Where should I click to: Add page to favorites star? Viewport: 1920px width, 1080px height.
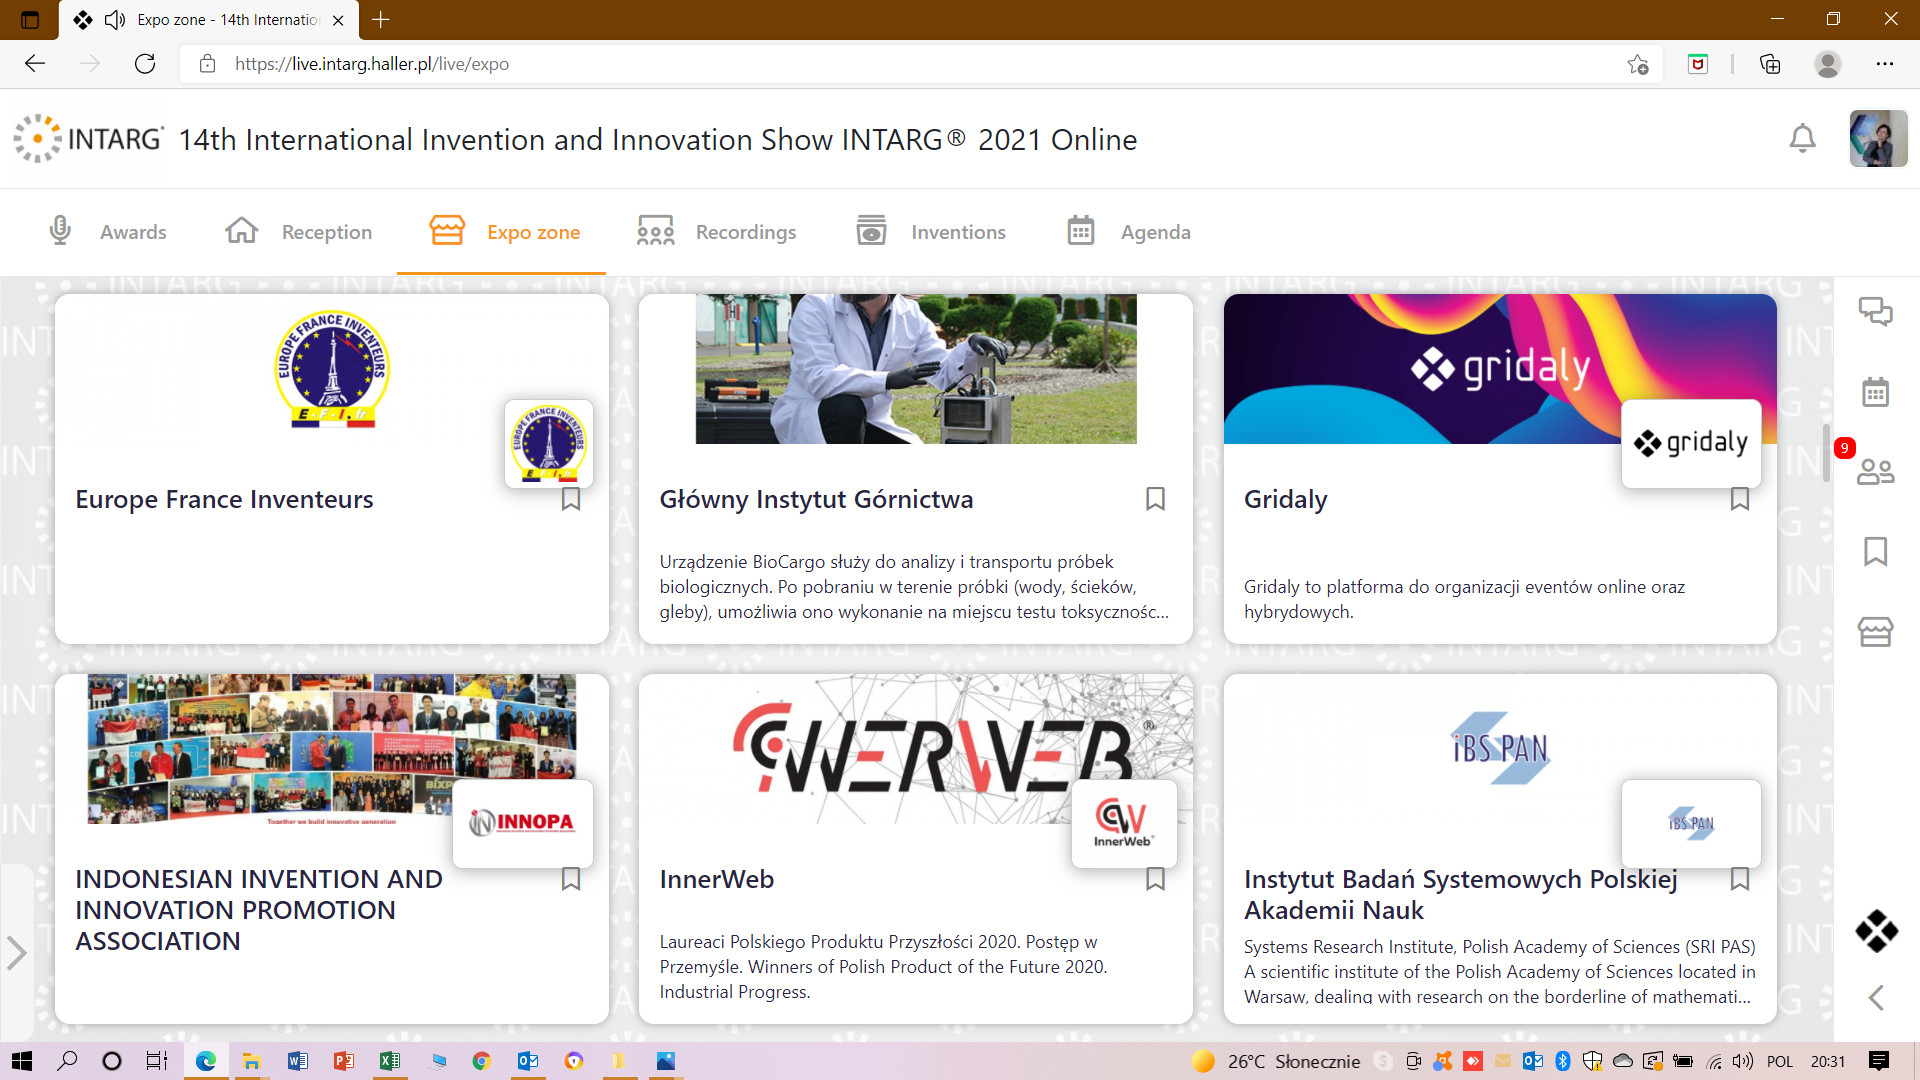[x=1638, y=64]
